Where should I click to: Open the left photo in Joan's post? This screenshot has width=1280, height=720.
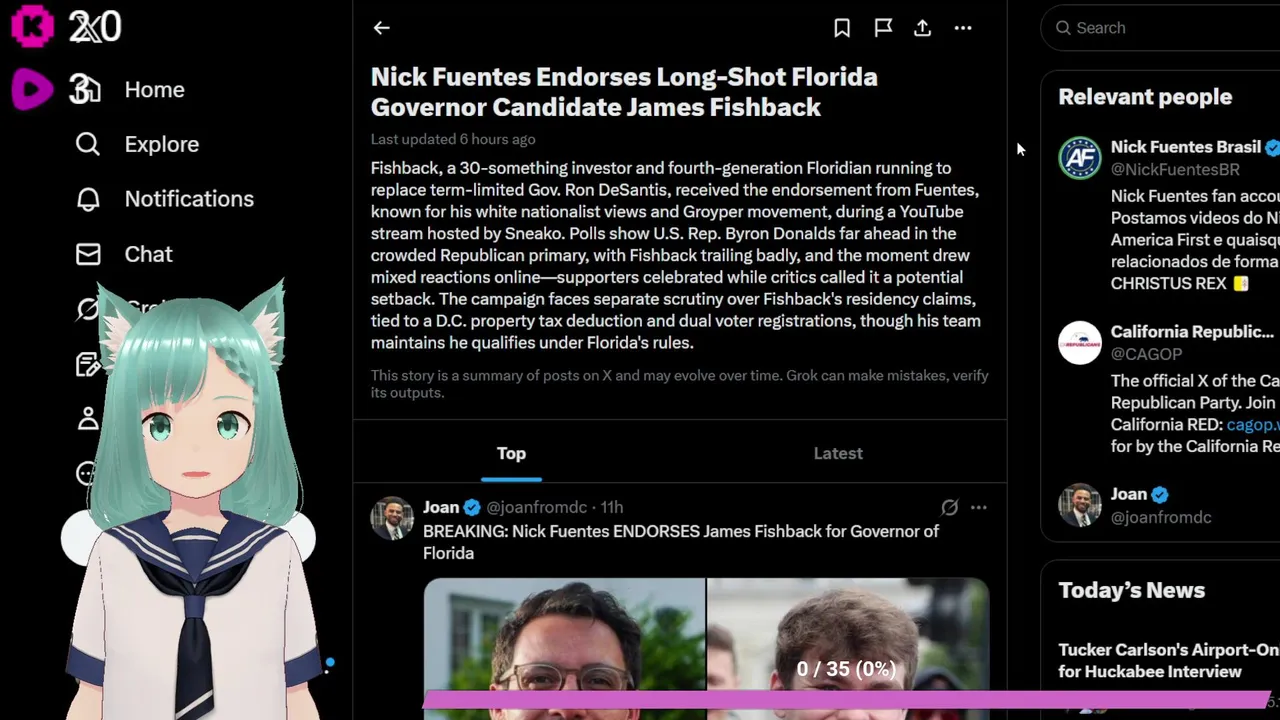pos(564,648)
